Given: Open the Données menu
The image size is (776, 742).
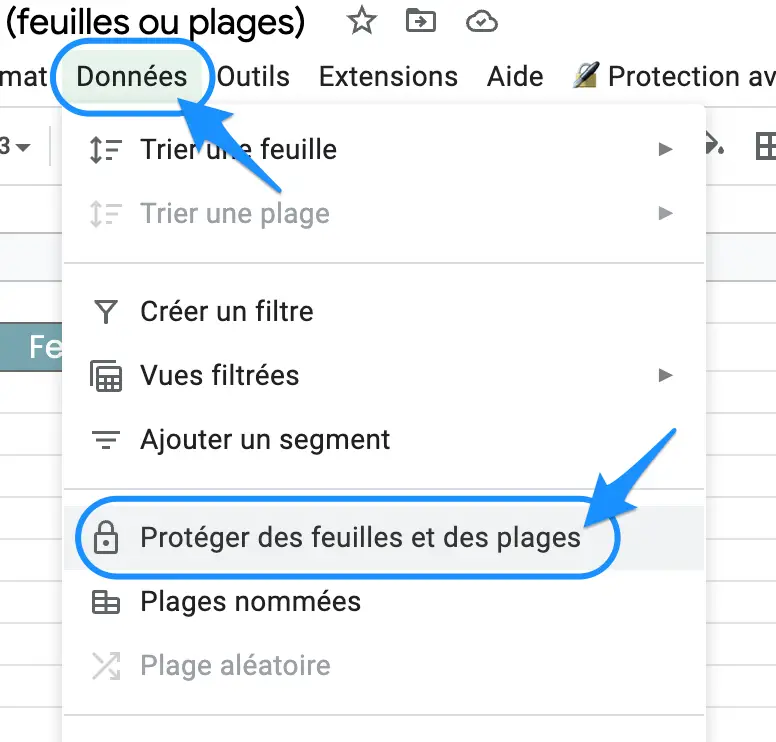Looking at the screenshot, I should tap(132, 77).
